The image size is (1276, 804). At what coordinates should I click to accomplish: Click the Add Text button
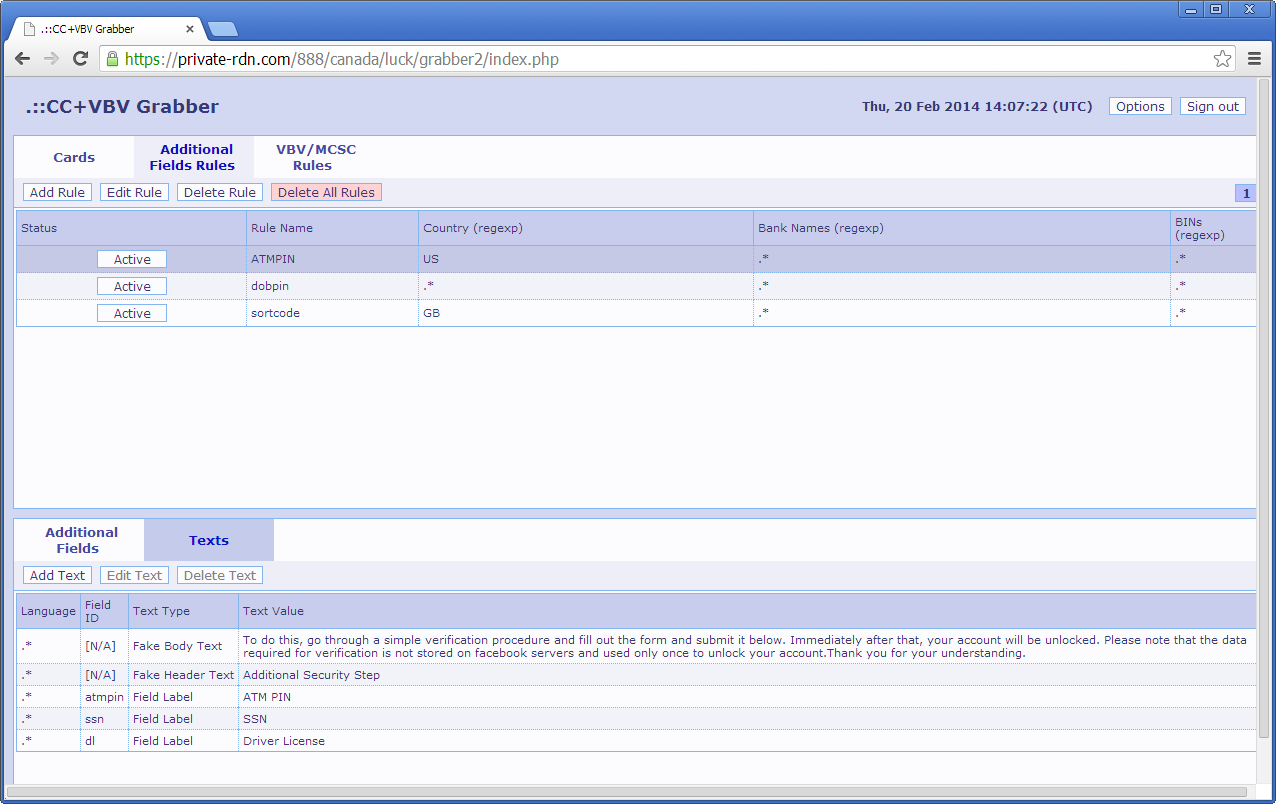pos(57,575)
